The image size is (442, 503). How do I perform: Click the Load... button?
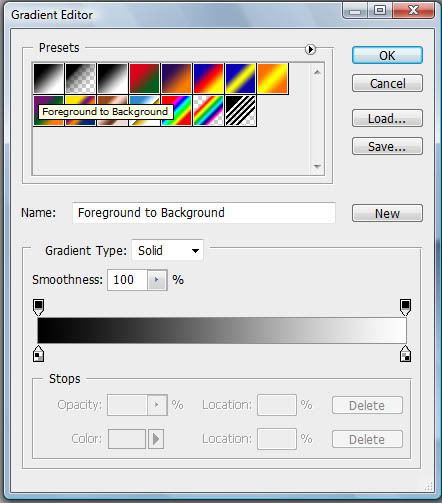387,118
